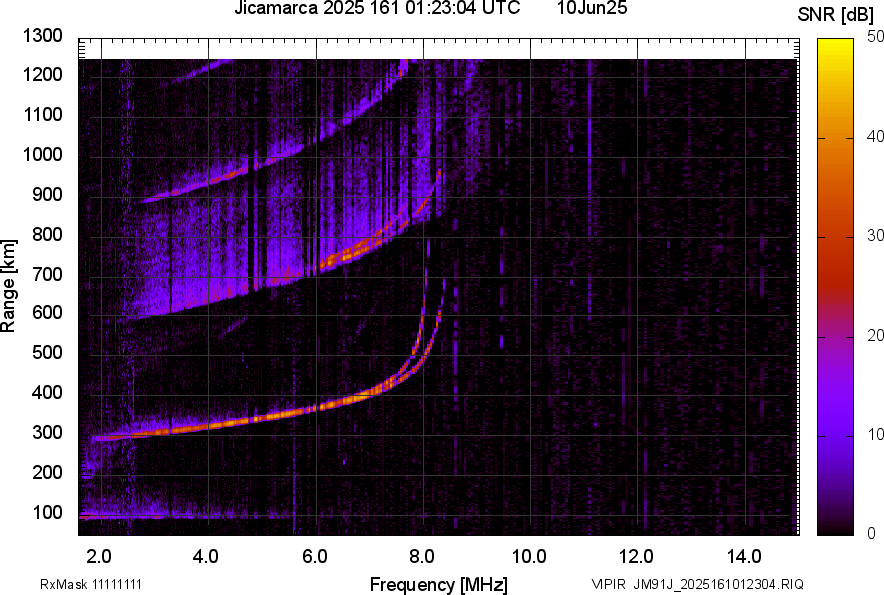Click the range tick label '1300'

click(42, 36)
